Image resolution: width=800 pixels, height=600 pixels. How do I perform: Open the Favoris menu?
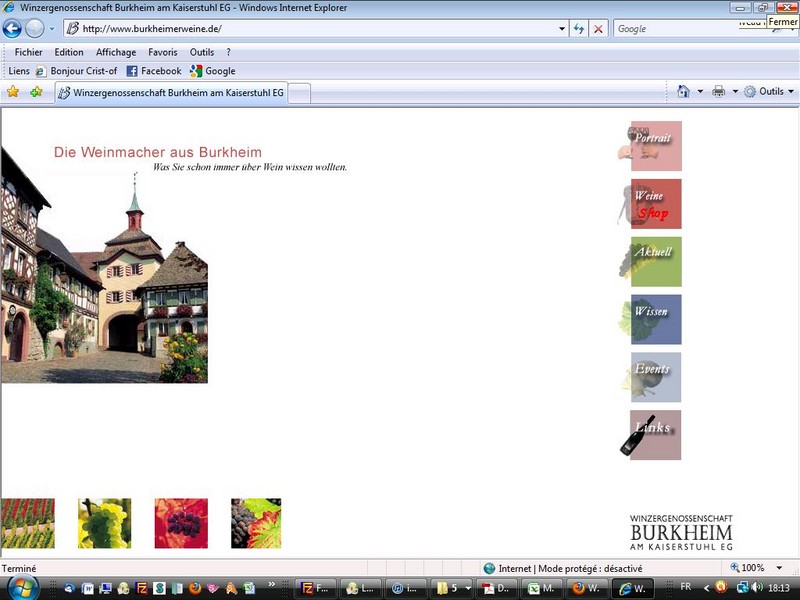pyautogui.click(x=163, y=52)
